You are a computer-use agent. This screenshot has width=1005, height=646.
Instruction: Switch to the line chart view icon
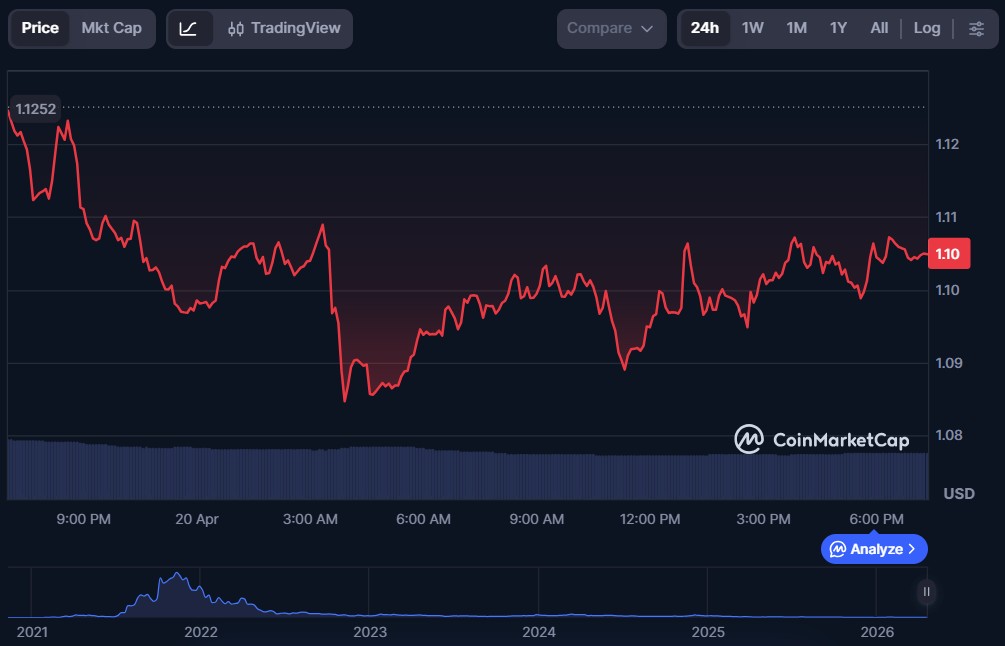click(x=189, y=29)
